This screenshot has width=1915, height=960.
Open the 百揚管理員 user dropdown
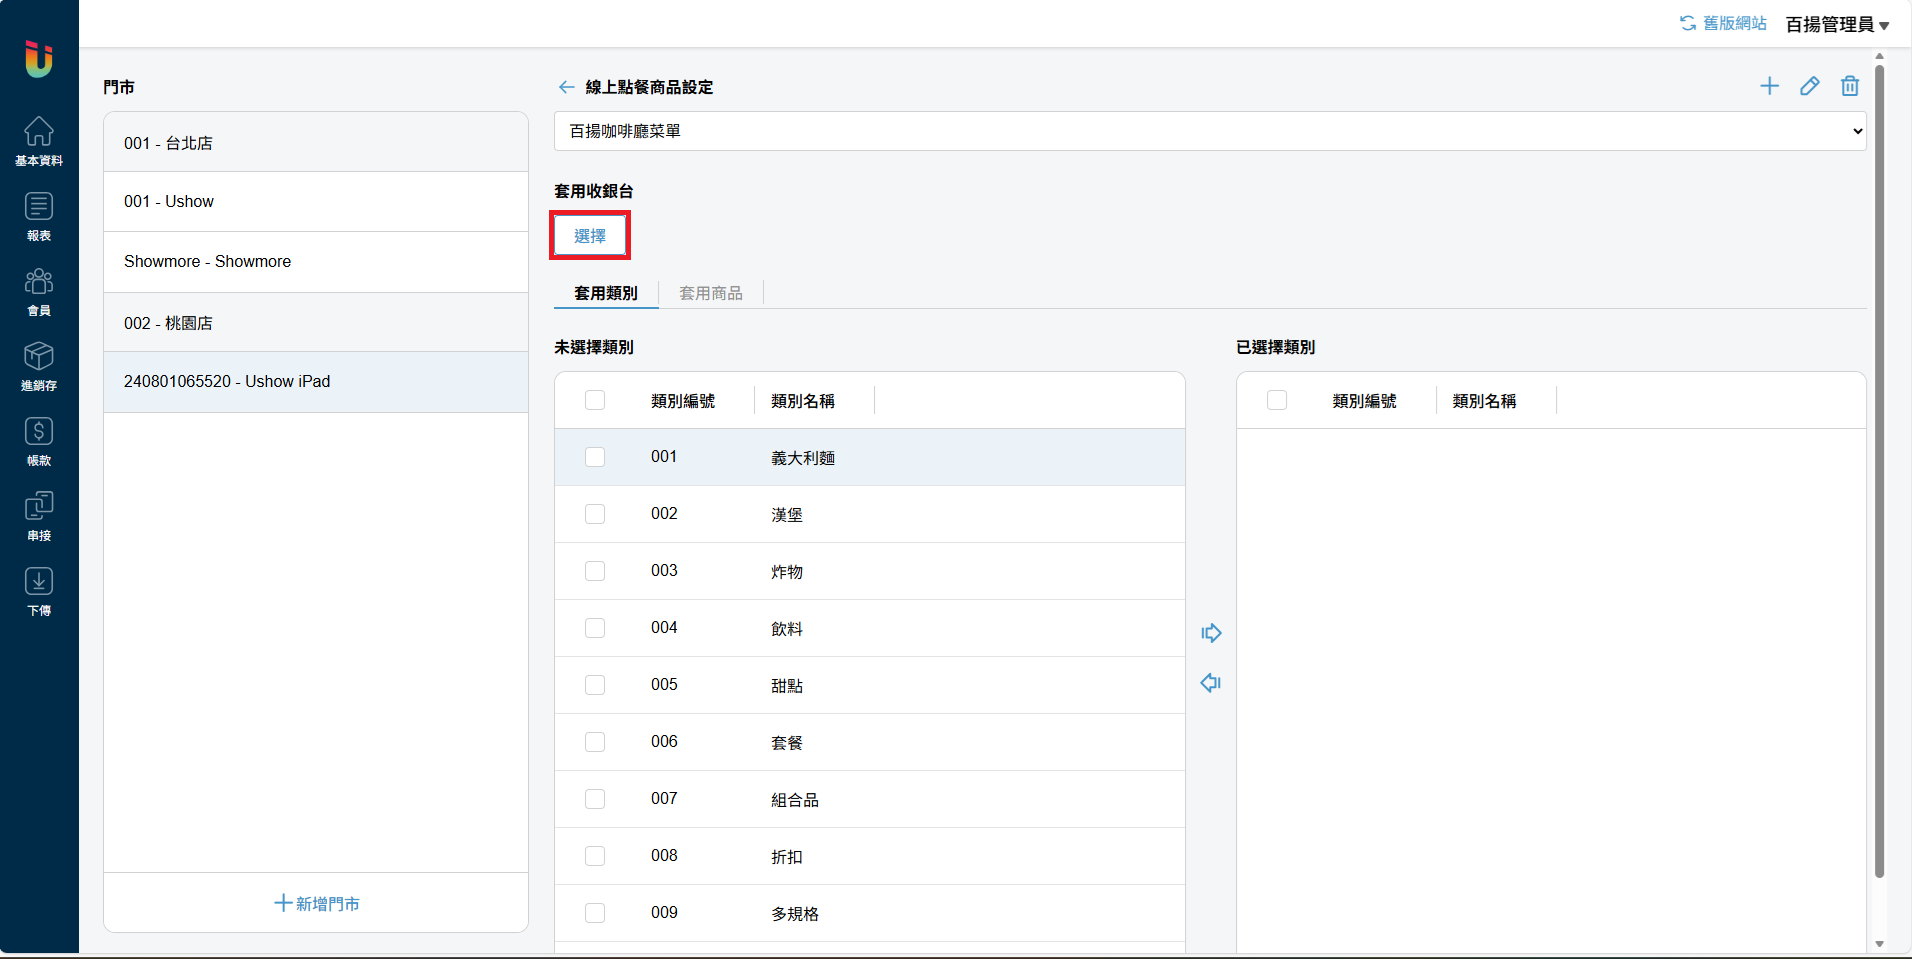1836,24
